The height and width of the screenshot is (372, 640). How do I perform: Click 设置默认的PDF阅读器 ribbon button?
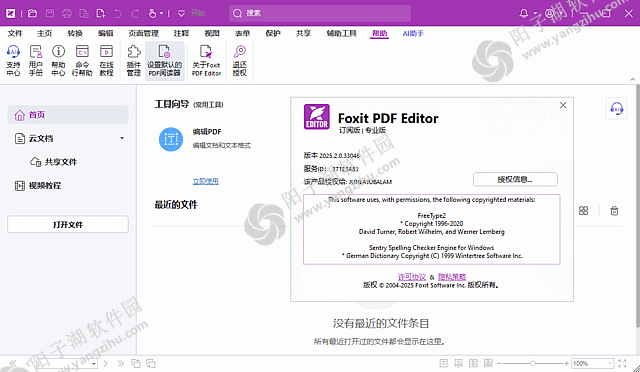[165, 60]
